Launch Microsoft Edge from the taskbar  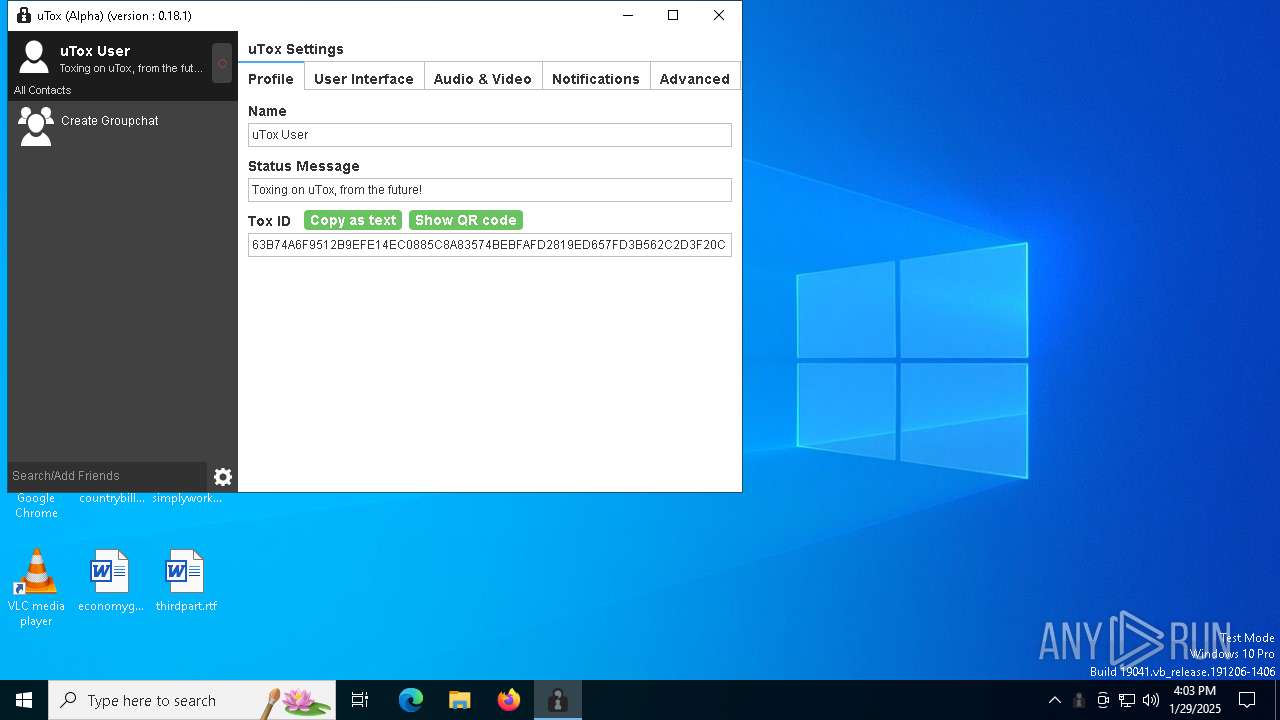click(x=411, y=700)
